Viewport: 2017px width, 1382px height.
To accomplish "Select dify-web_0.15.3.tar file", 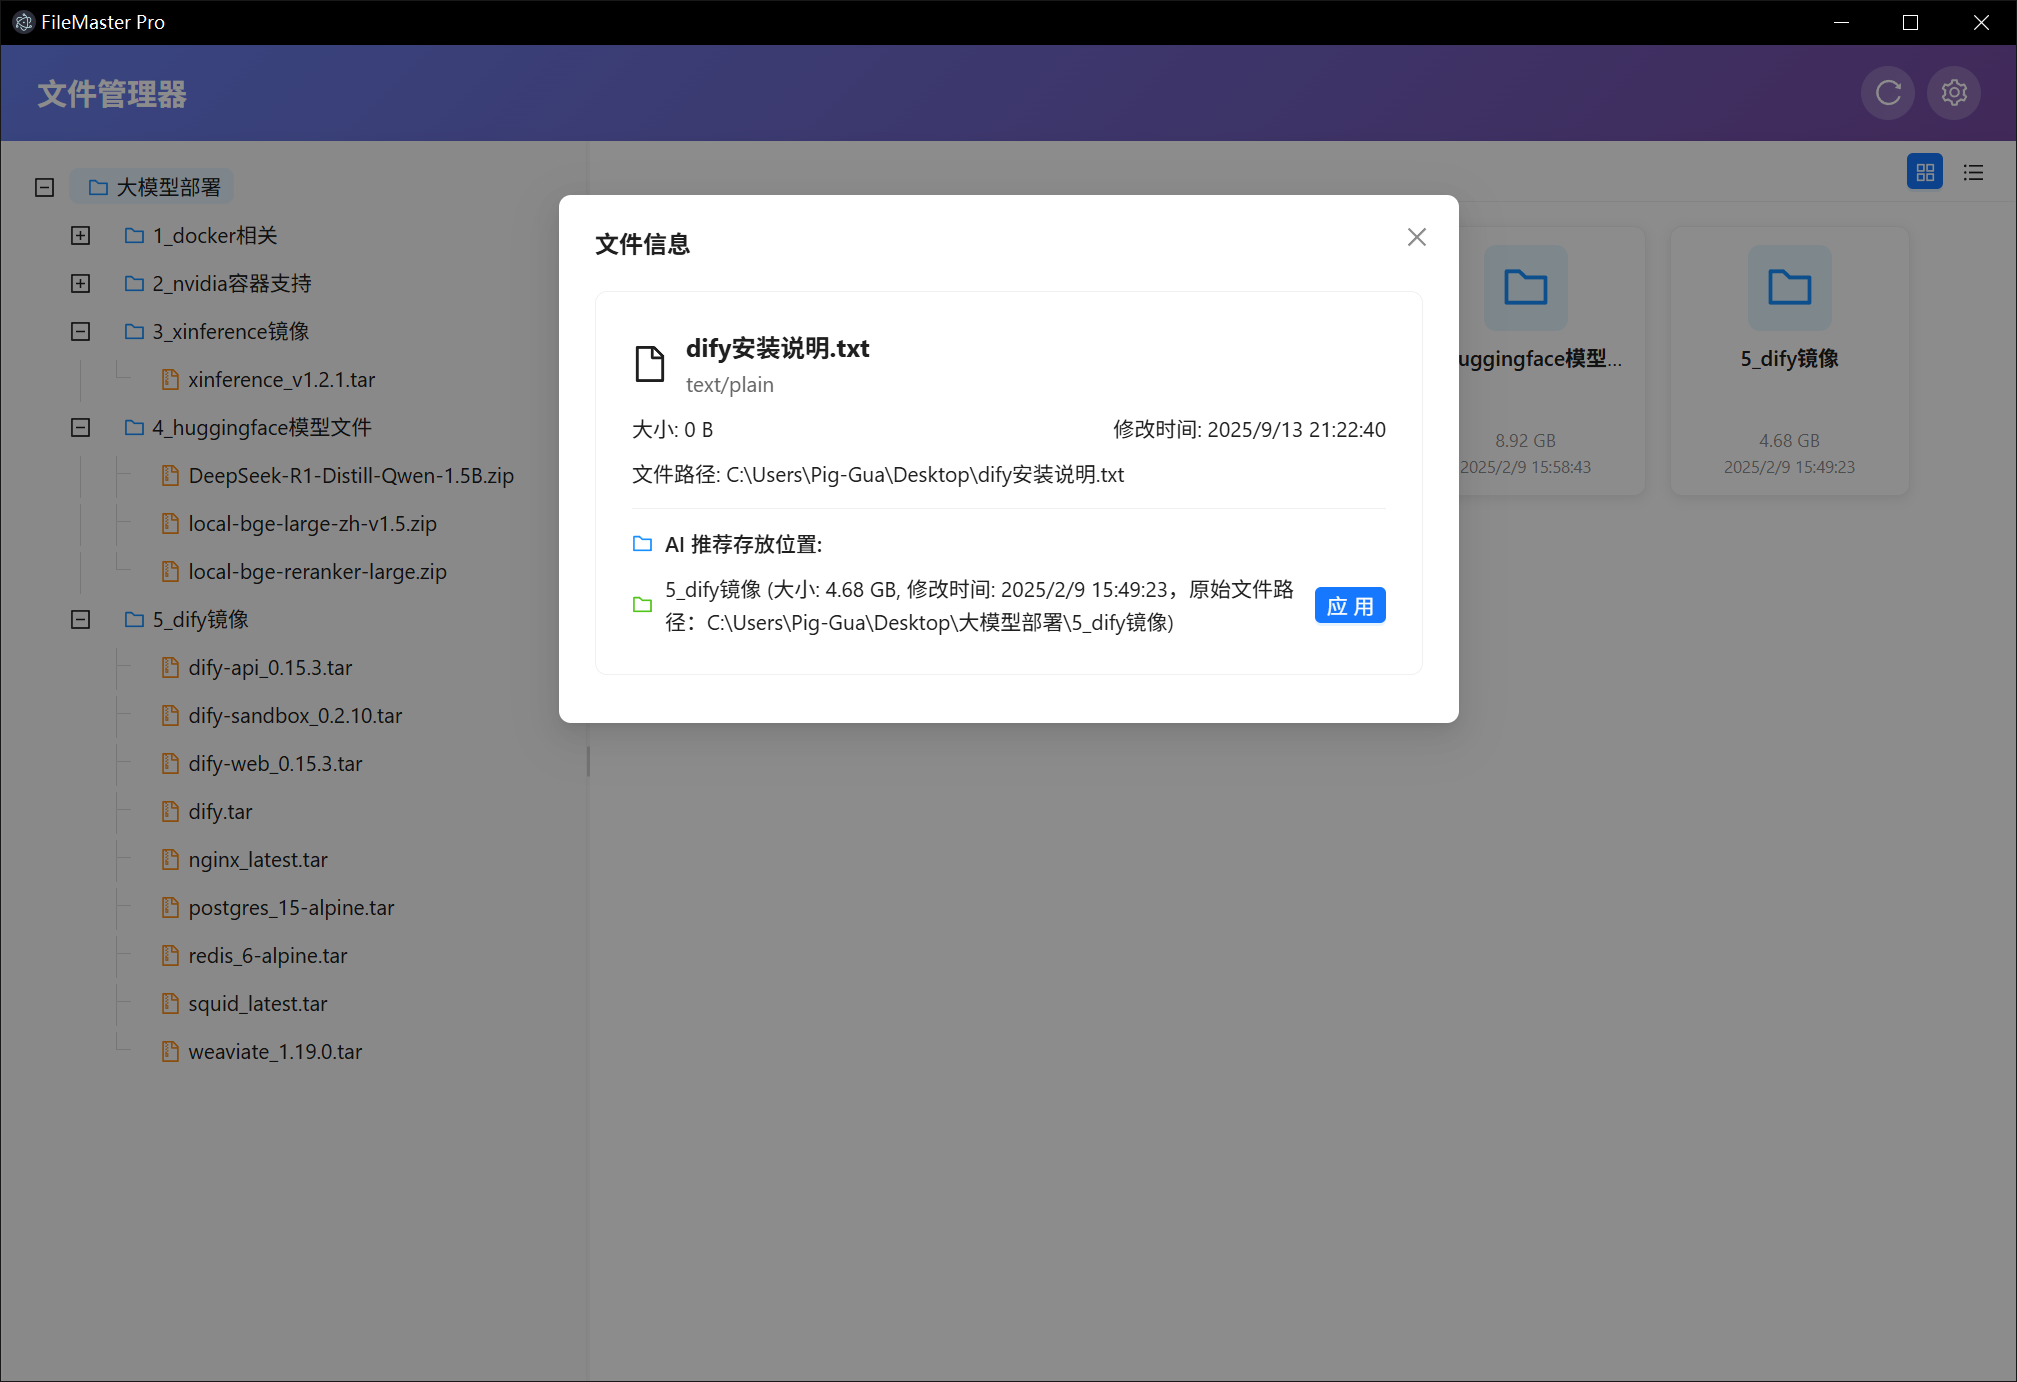I will pyautogui.click(x=261, y=763).
